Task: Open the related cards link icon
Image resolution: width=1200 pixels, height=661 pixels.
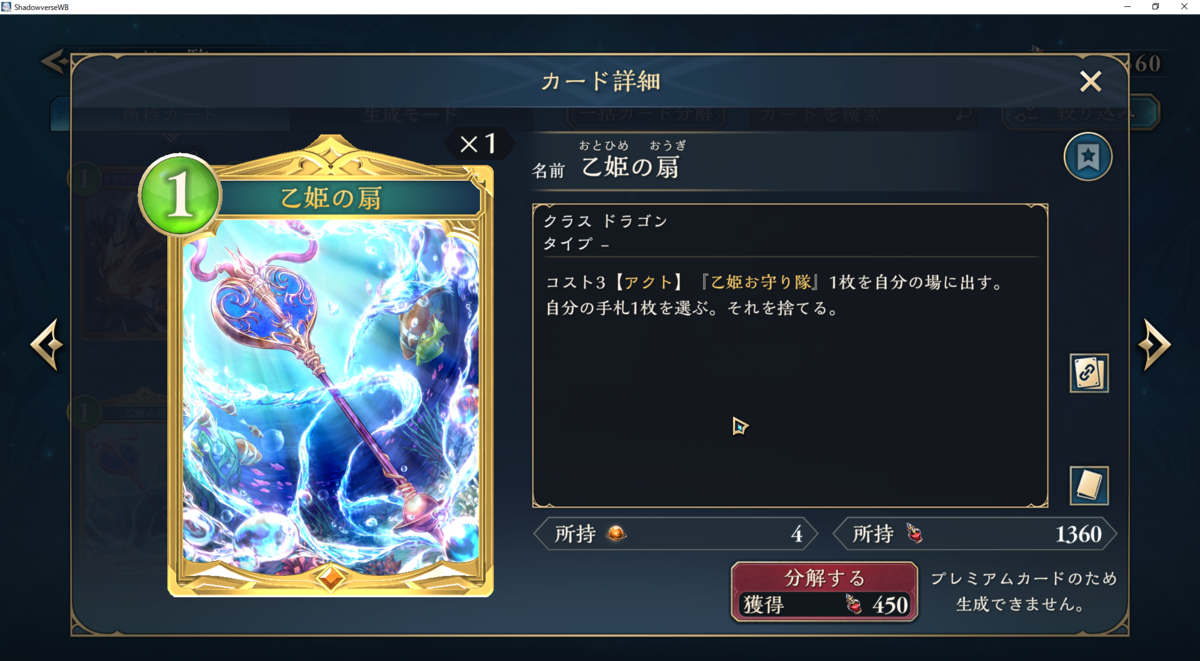Action: tap(1089, 373)
